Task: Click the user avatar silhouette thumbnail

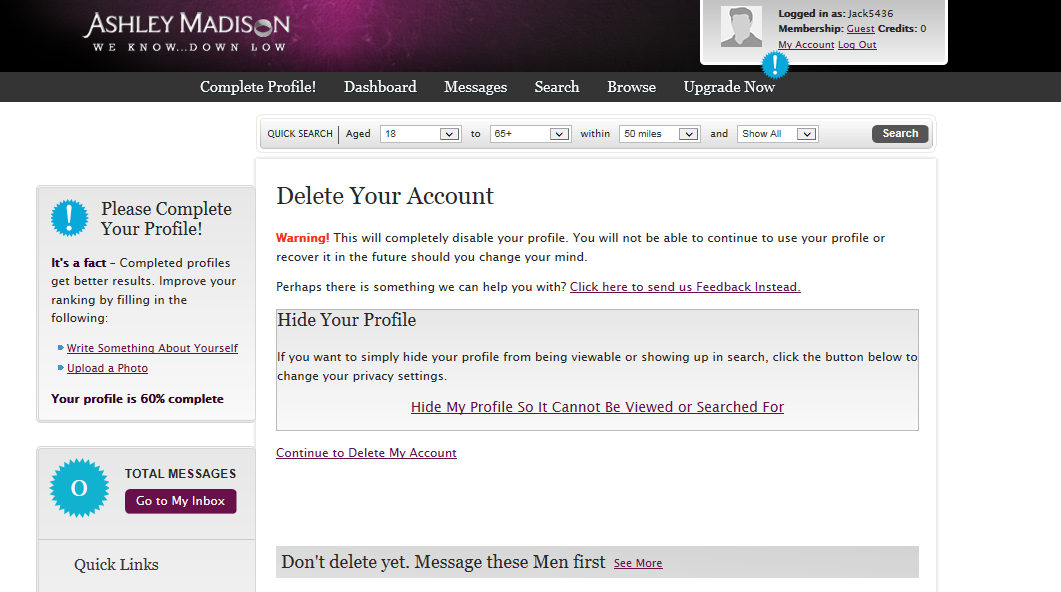Action: [x=741, y=26]
